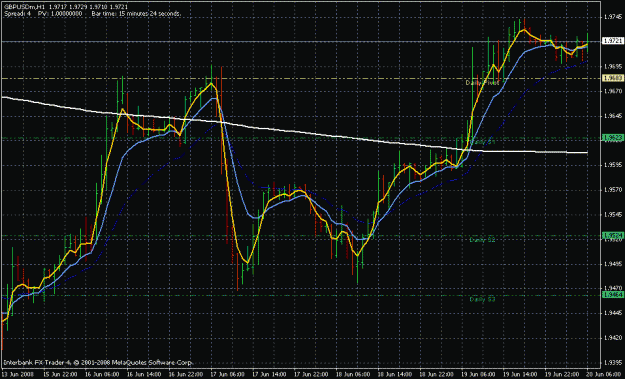The height and width of the screenshot is (379, 625).
Task: Click the 13 Jun 2008 date label
Action: 17,375
